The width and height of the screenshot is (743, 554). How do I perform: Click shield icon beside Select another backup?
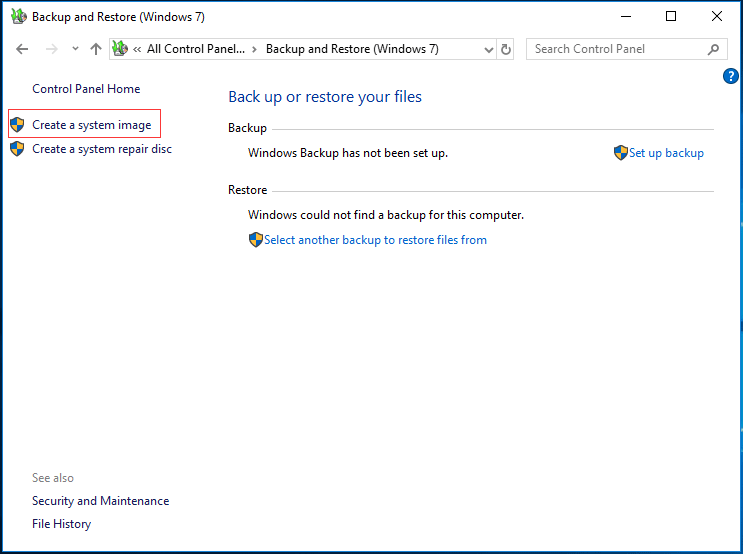click(255, 240)
